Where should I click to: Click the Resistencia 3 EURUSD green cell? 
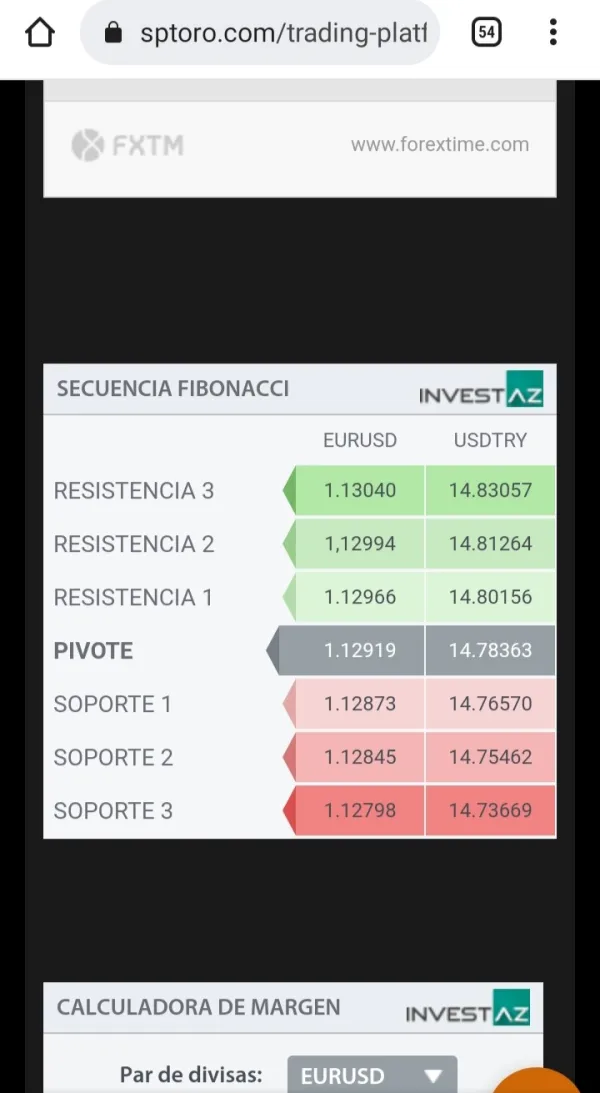pos(360,491)
